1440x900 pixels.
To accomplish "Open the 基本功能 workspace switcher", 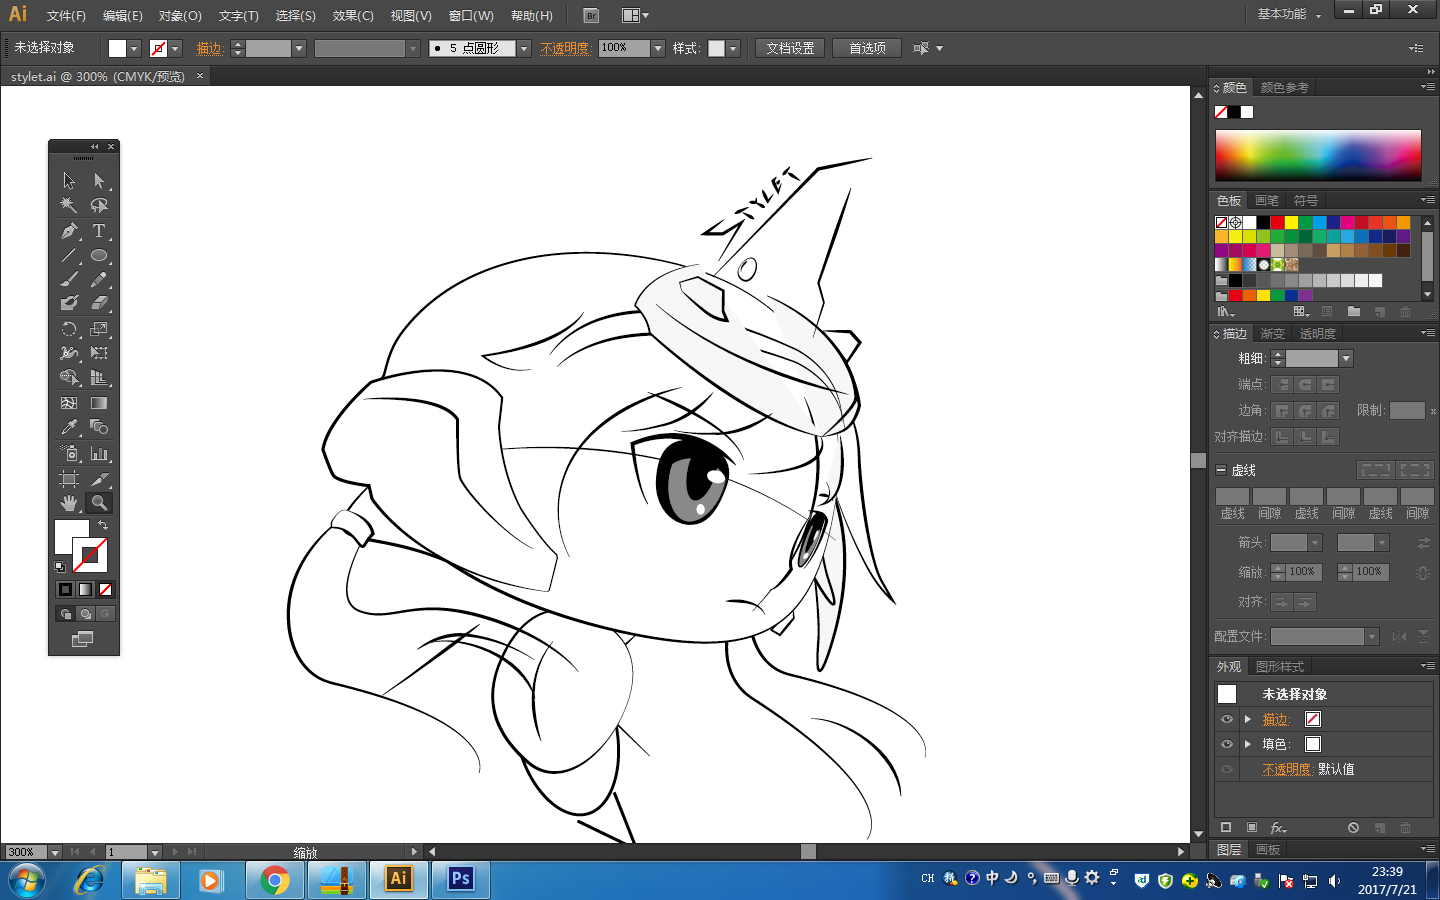I will pyautogui.click(x=1290, y=14).
